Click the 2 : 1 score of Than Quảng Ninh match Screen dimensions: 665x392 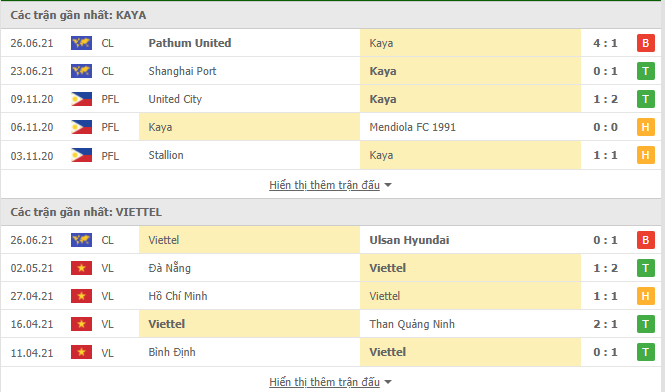(605, 324)
